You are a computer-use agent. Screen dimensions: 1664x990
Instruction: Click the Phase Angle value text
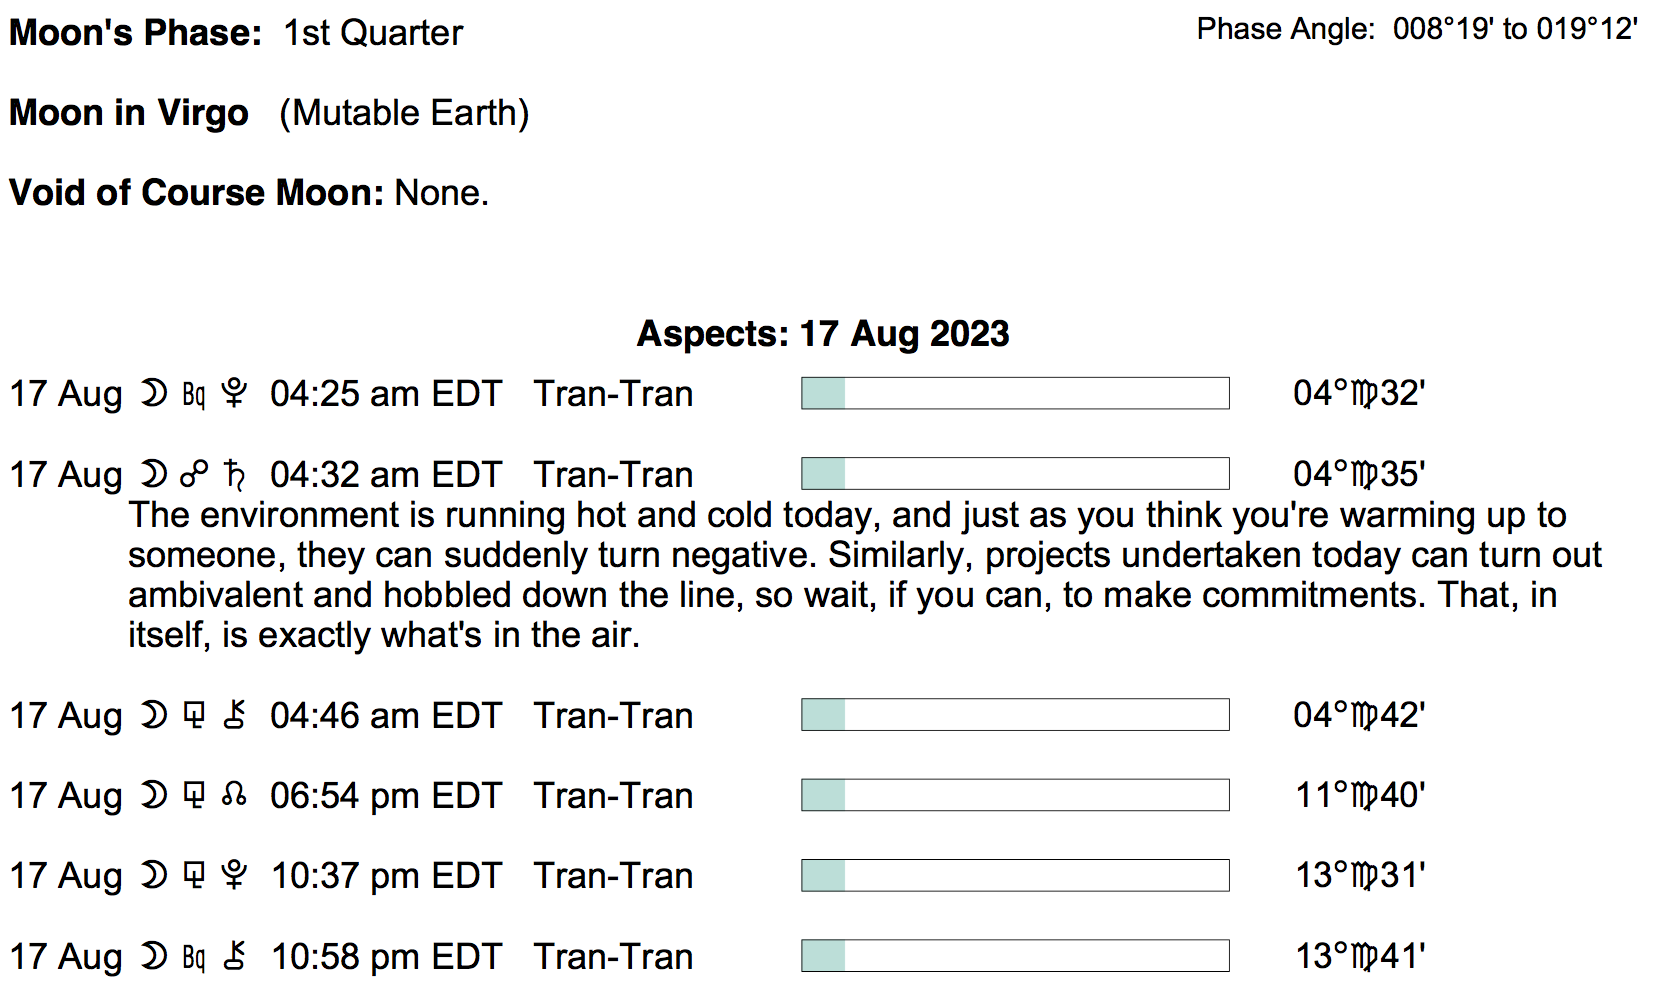pyautogui.click(x=1515, y=29)
